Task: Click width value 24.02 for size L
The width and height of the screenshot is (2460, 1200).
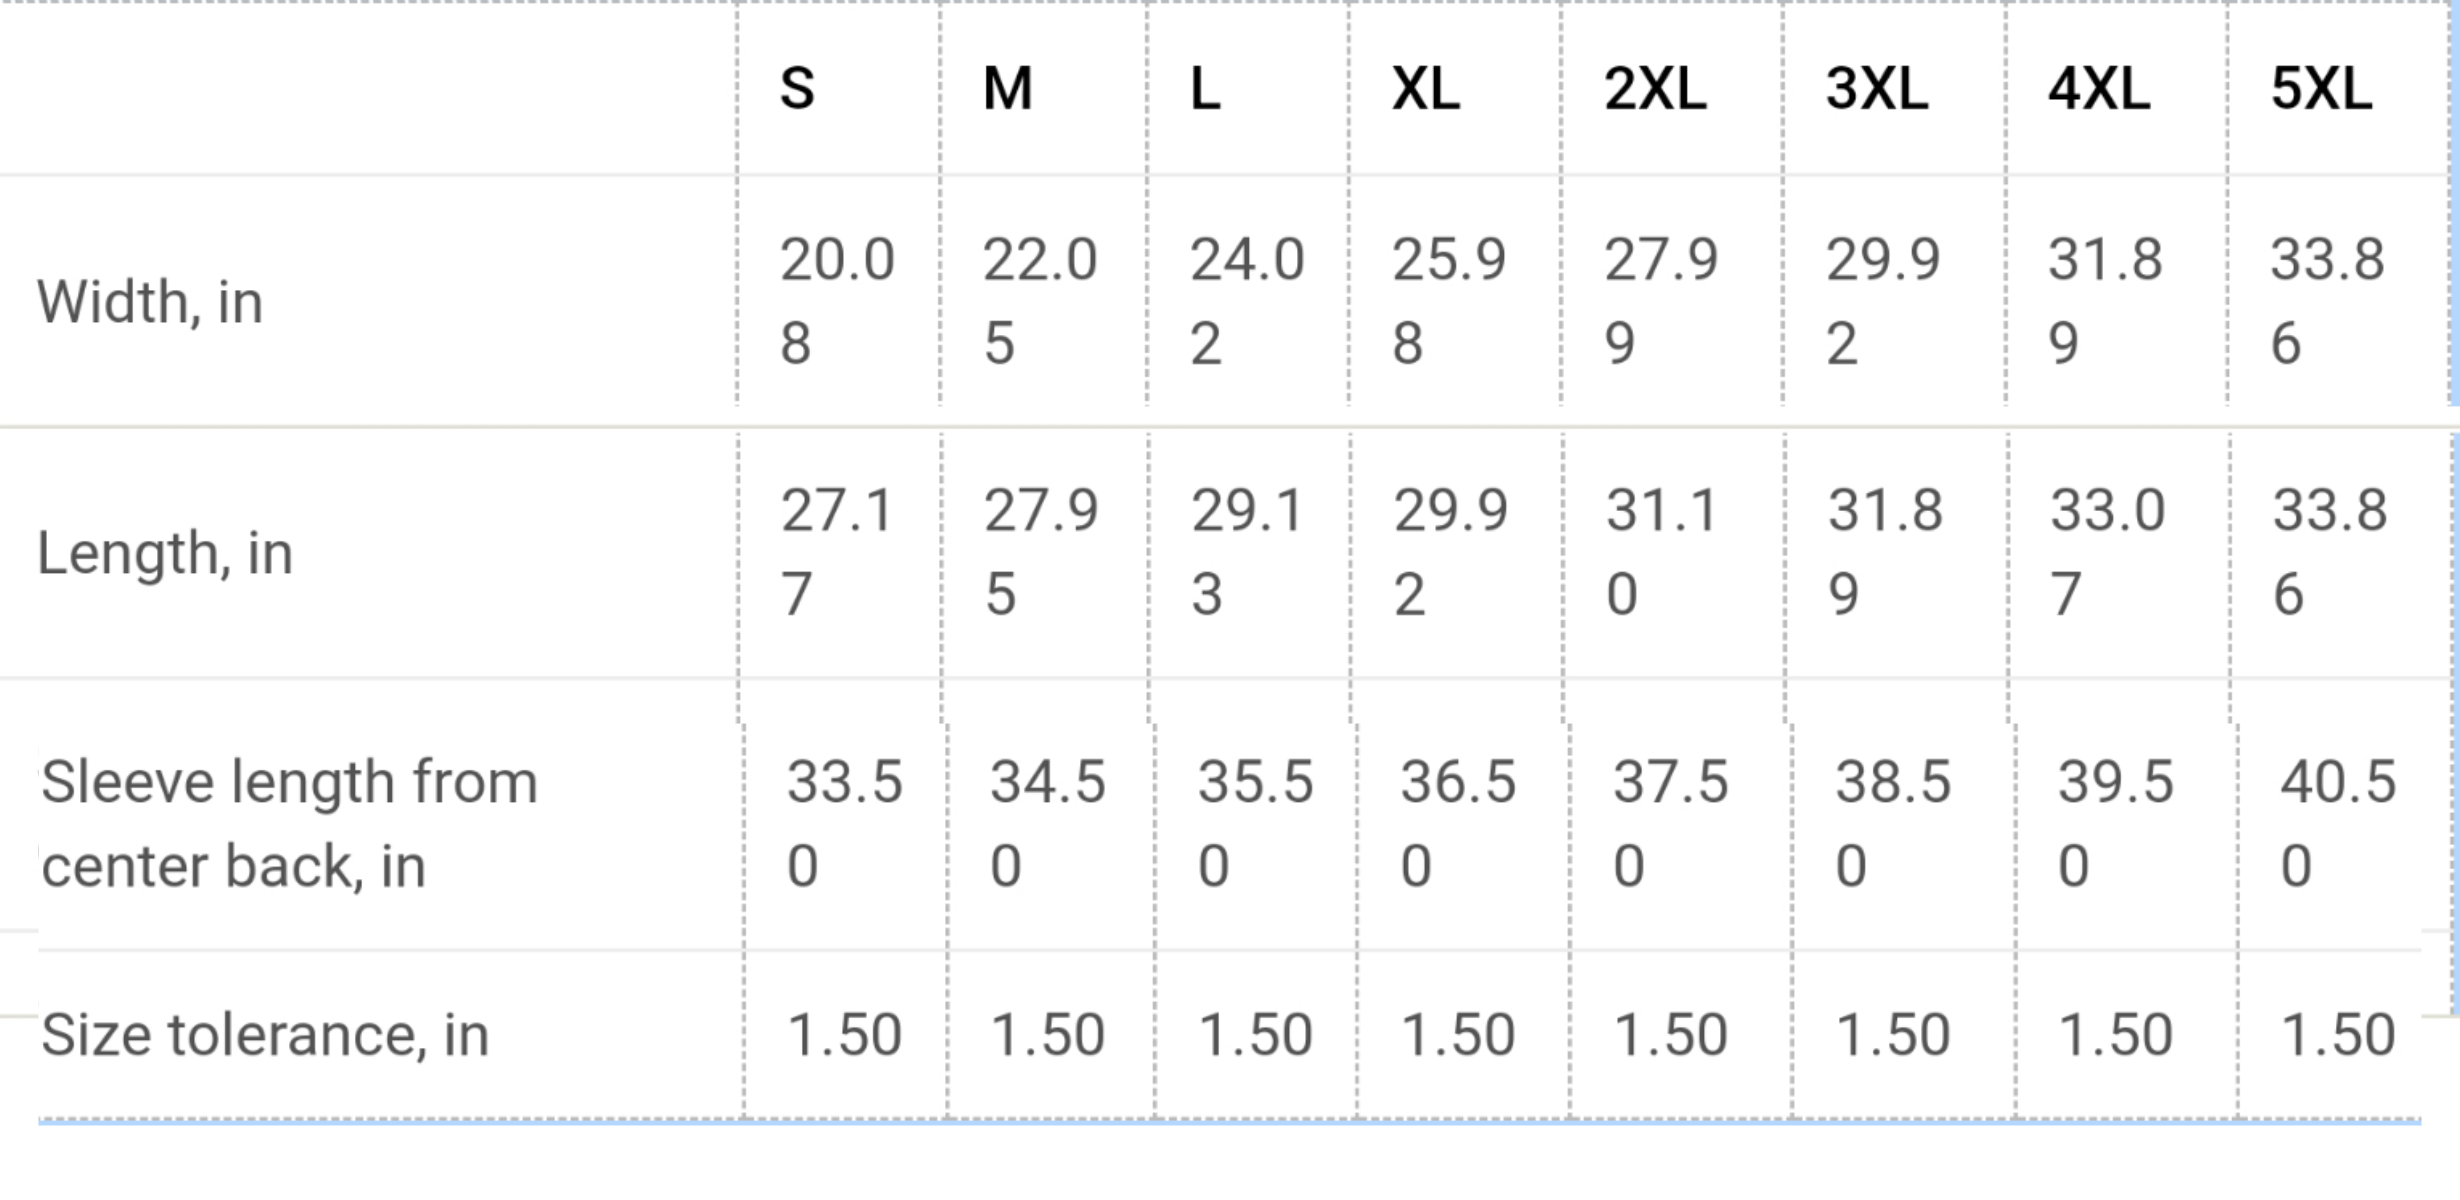Action: pyautogui.click(x=1246, y=301)
